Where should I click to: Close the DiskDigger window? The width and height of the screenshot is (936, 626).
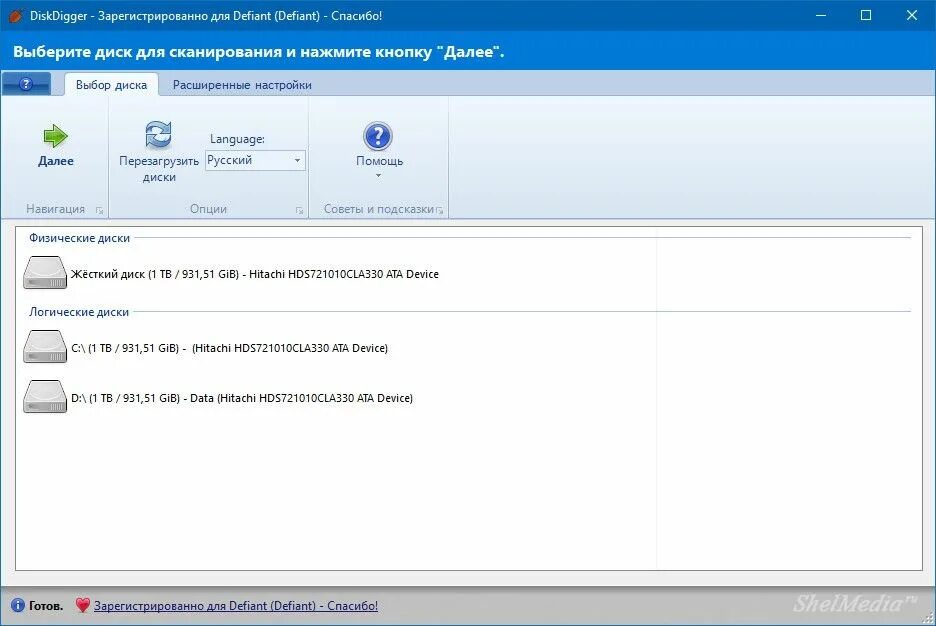pyautogui.click(x=912, y=16)
